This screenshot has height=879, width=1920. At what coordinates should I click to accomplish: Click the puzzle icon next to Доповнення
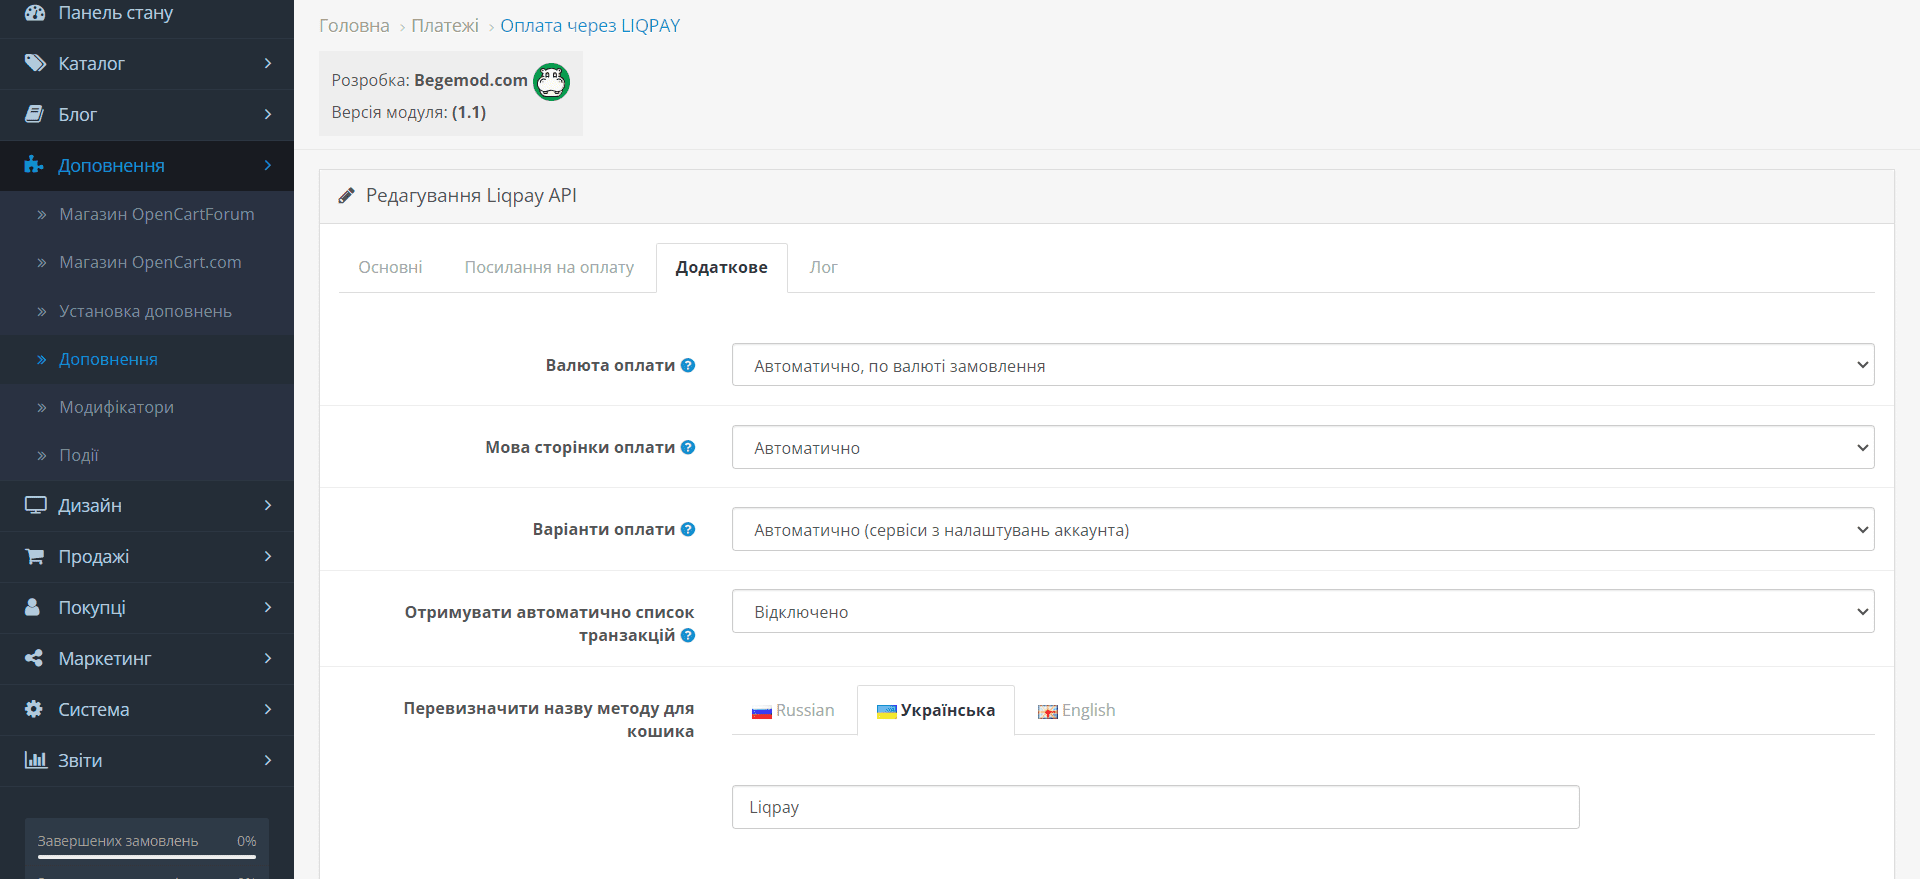click(34, 165)
